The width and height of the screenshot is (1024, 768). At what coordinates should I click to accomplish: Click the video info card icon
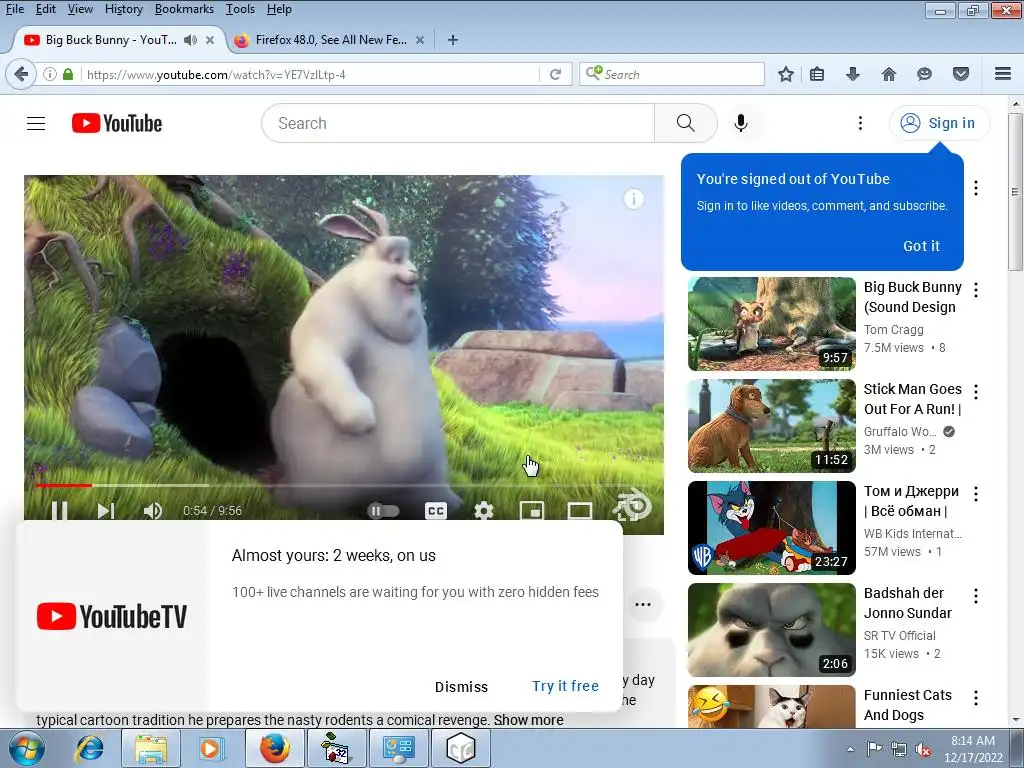click(x=633, y=199)
